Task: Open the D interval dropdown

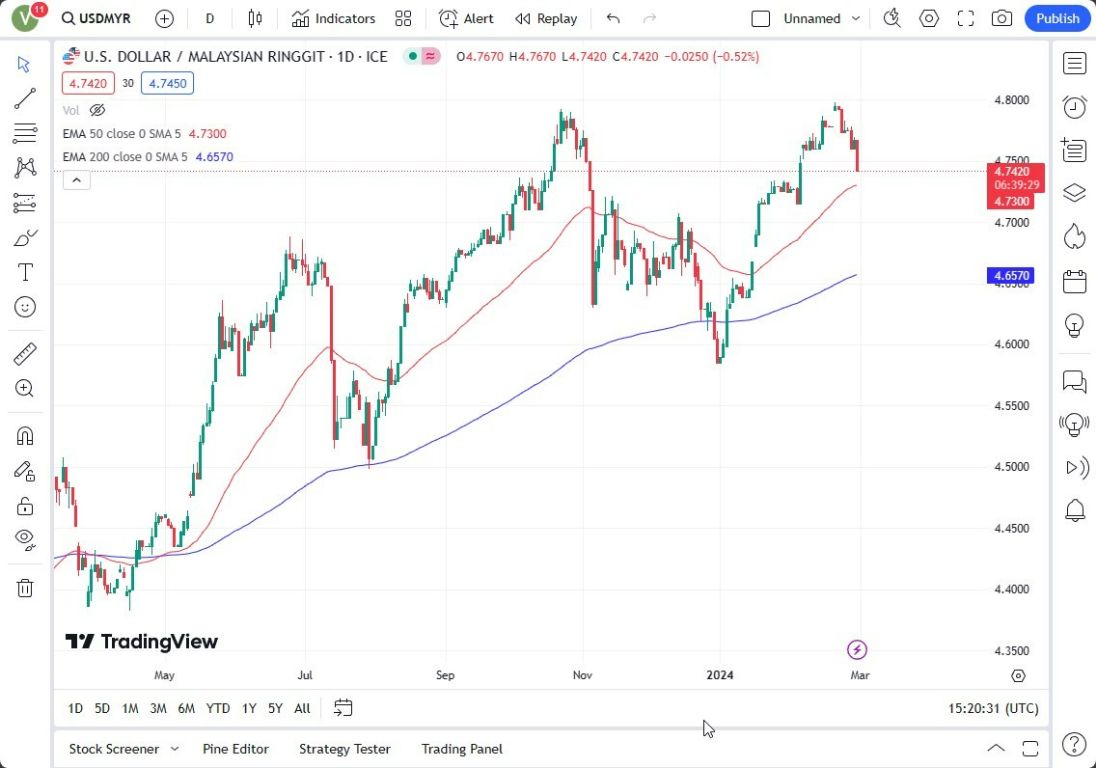Action: click(x=209, y=18)
